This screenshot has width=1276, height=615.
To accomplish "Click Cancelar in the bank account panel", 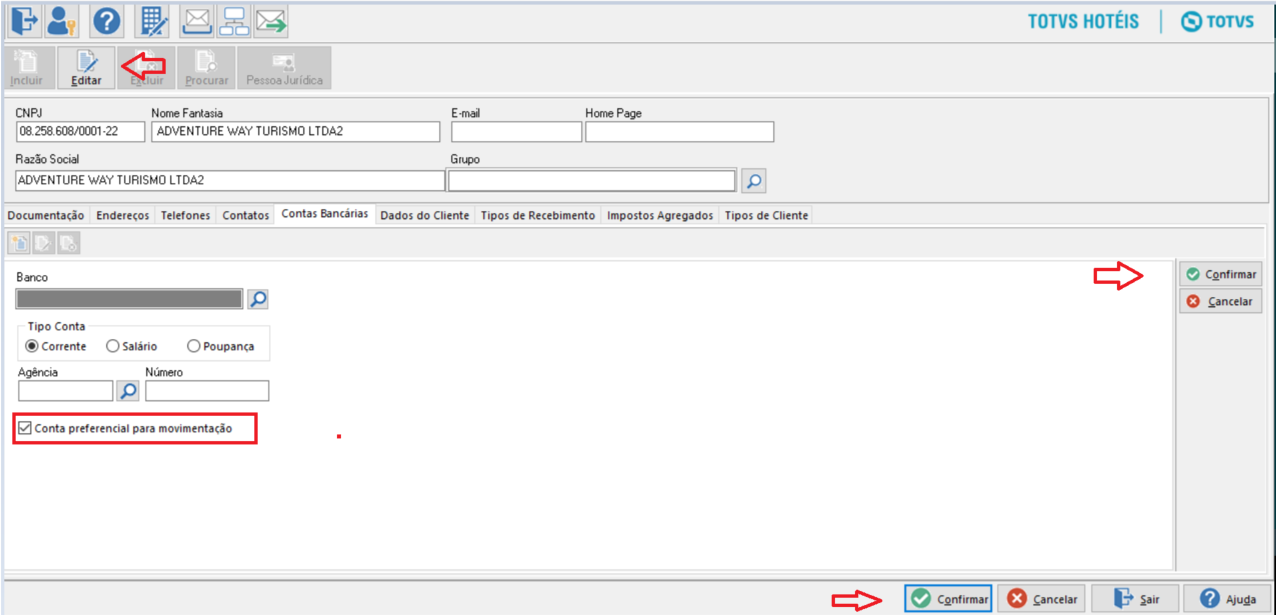I will 1220,301.
